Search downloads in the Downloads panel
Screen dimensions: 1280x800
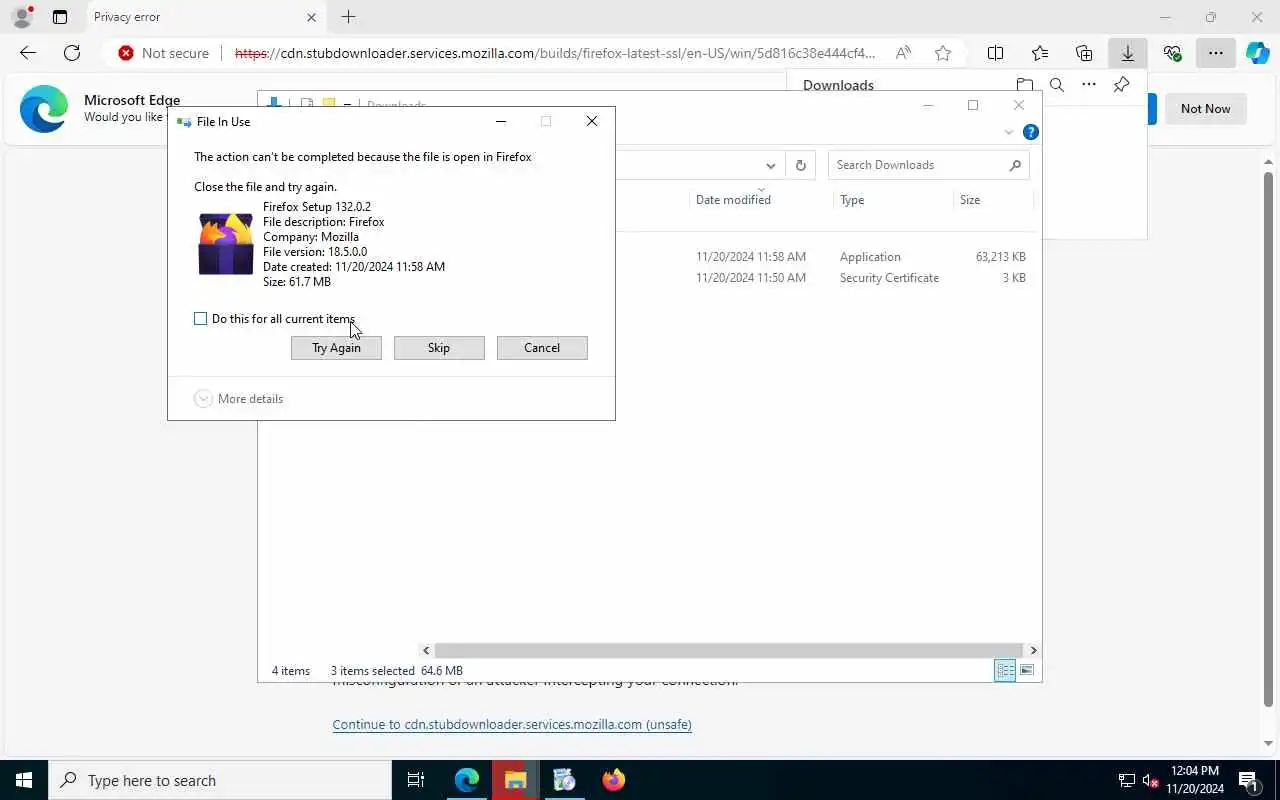point(1056,85)
